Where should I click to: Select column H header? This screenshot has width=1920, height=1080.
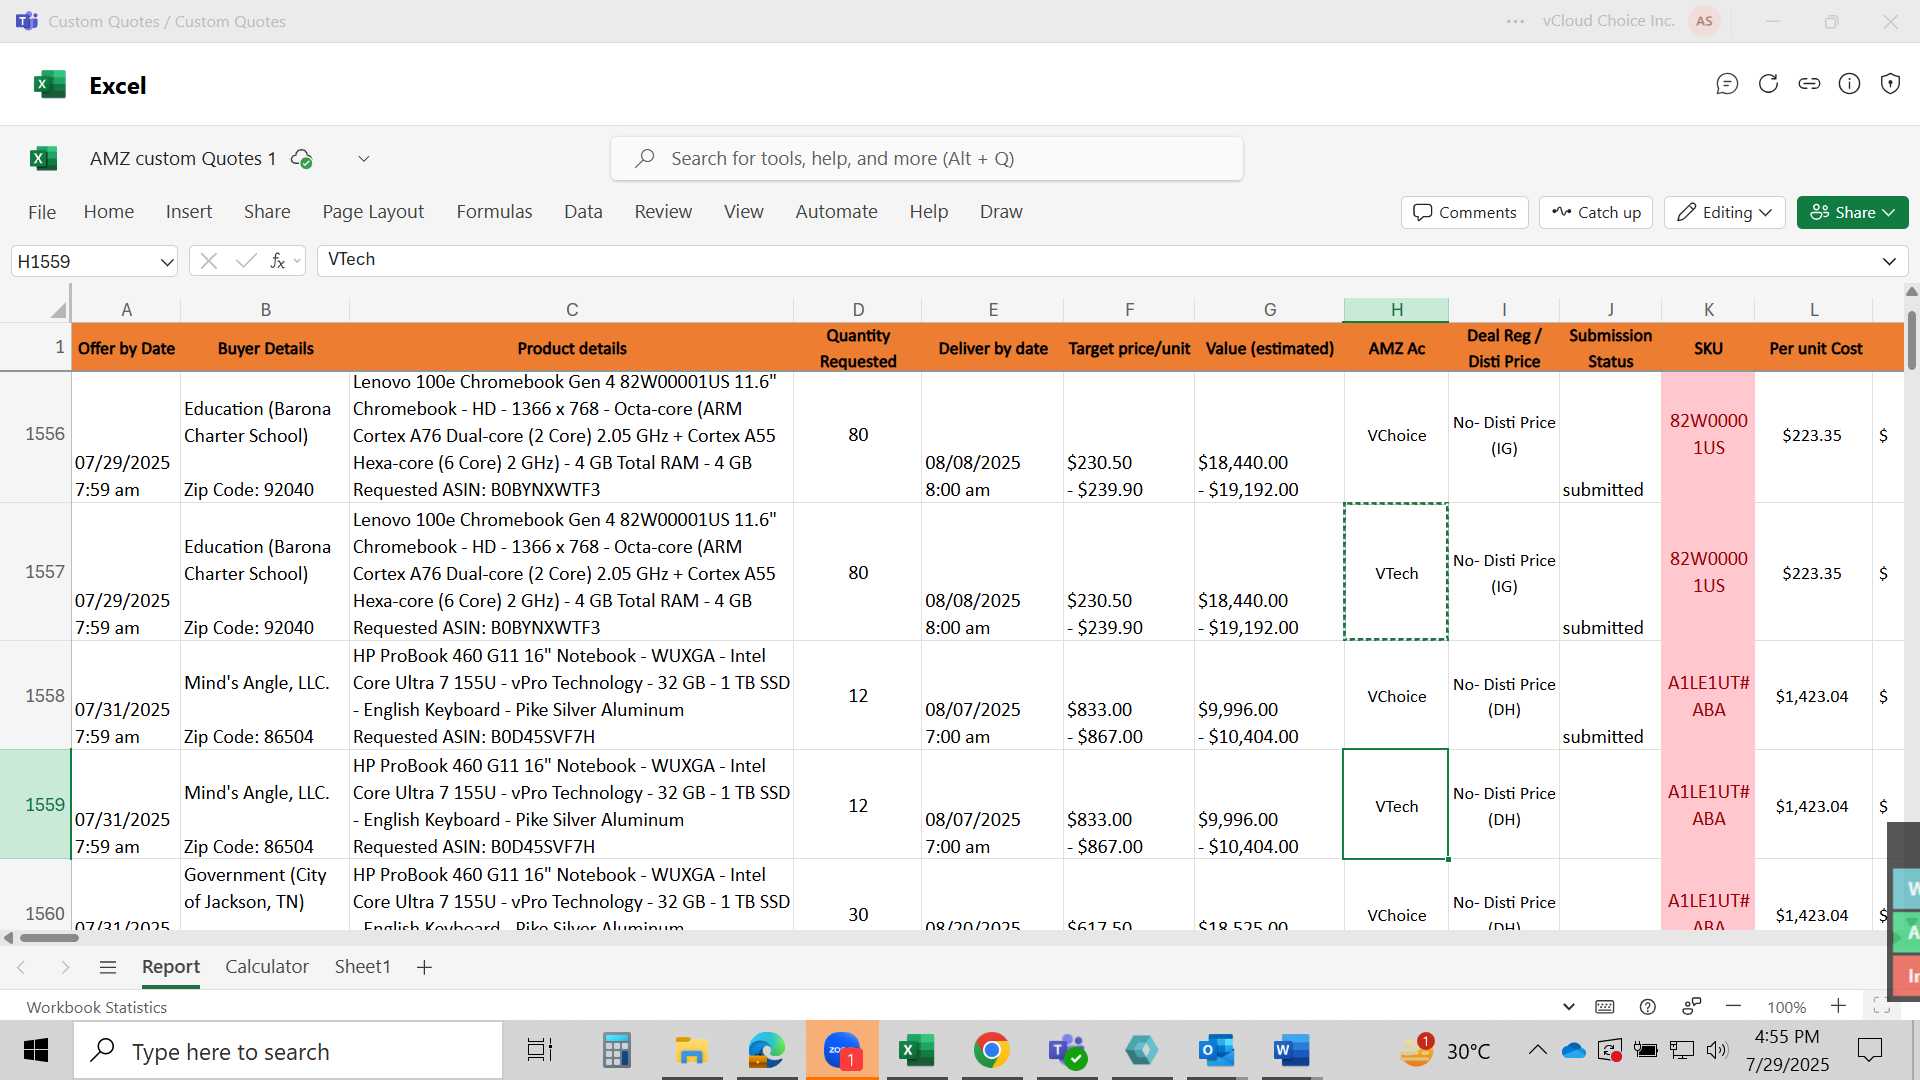point(1396,310)
